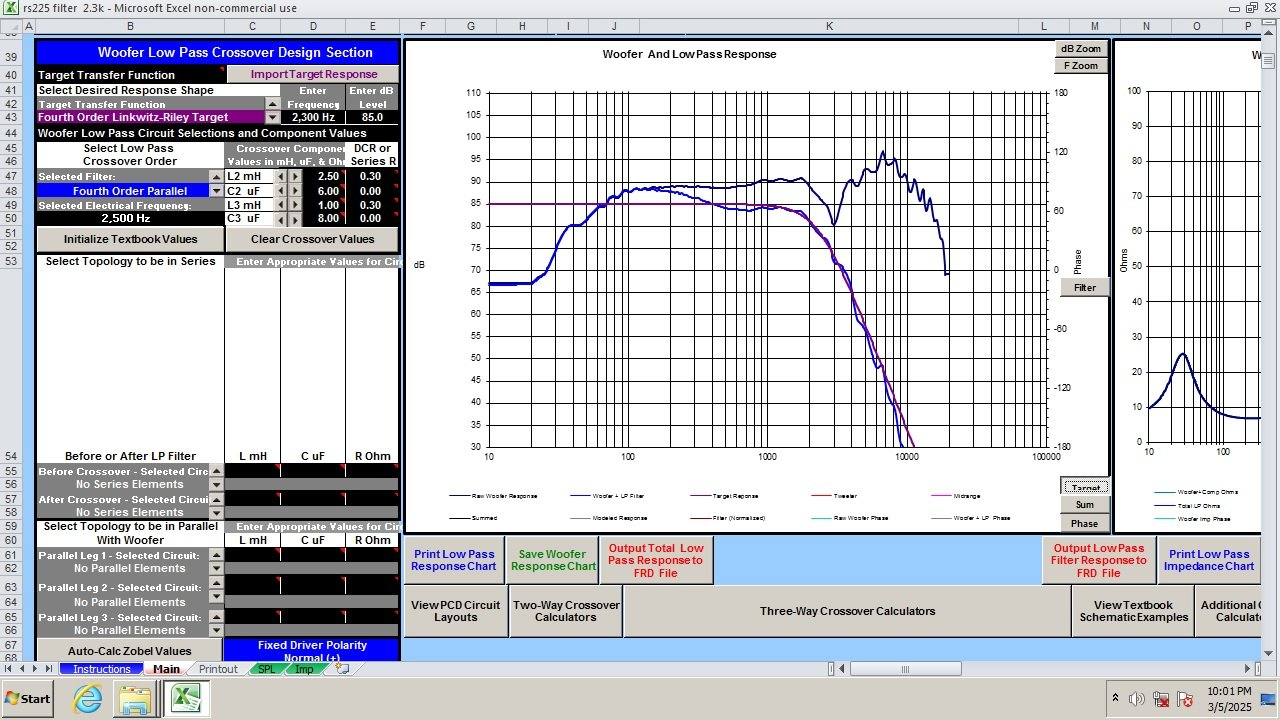Decrease the L3 mH value with left arrow
Screen dimensions: 1280x720
[281, 204]
